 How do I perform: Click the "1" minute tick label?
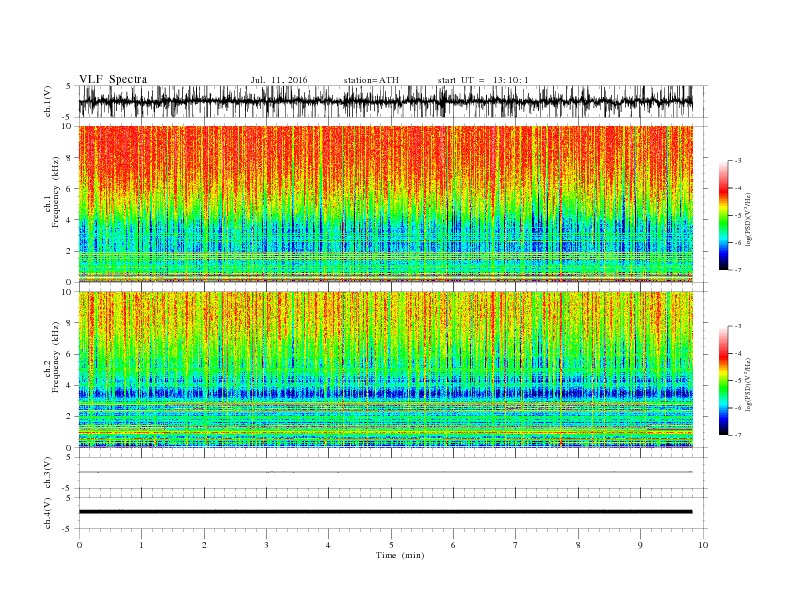coord(141,545)
